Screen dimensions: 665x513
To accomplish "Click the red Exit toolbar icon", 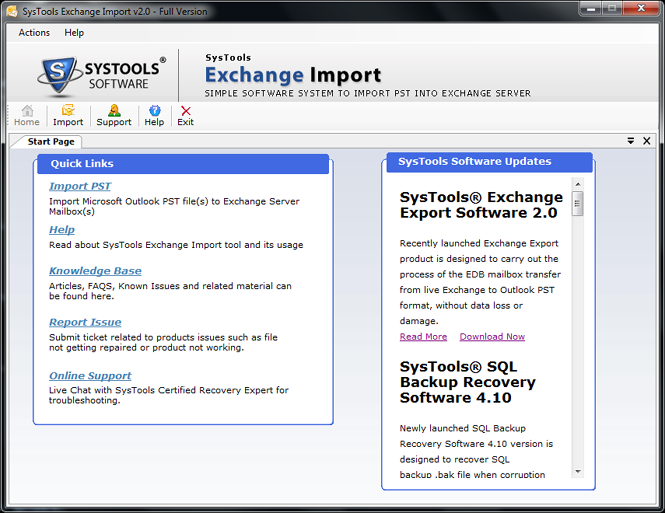I will 185,115.
